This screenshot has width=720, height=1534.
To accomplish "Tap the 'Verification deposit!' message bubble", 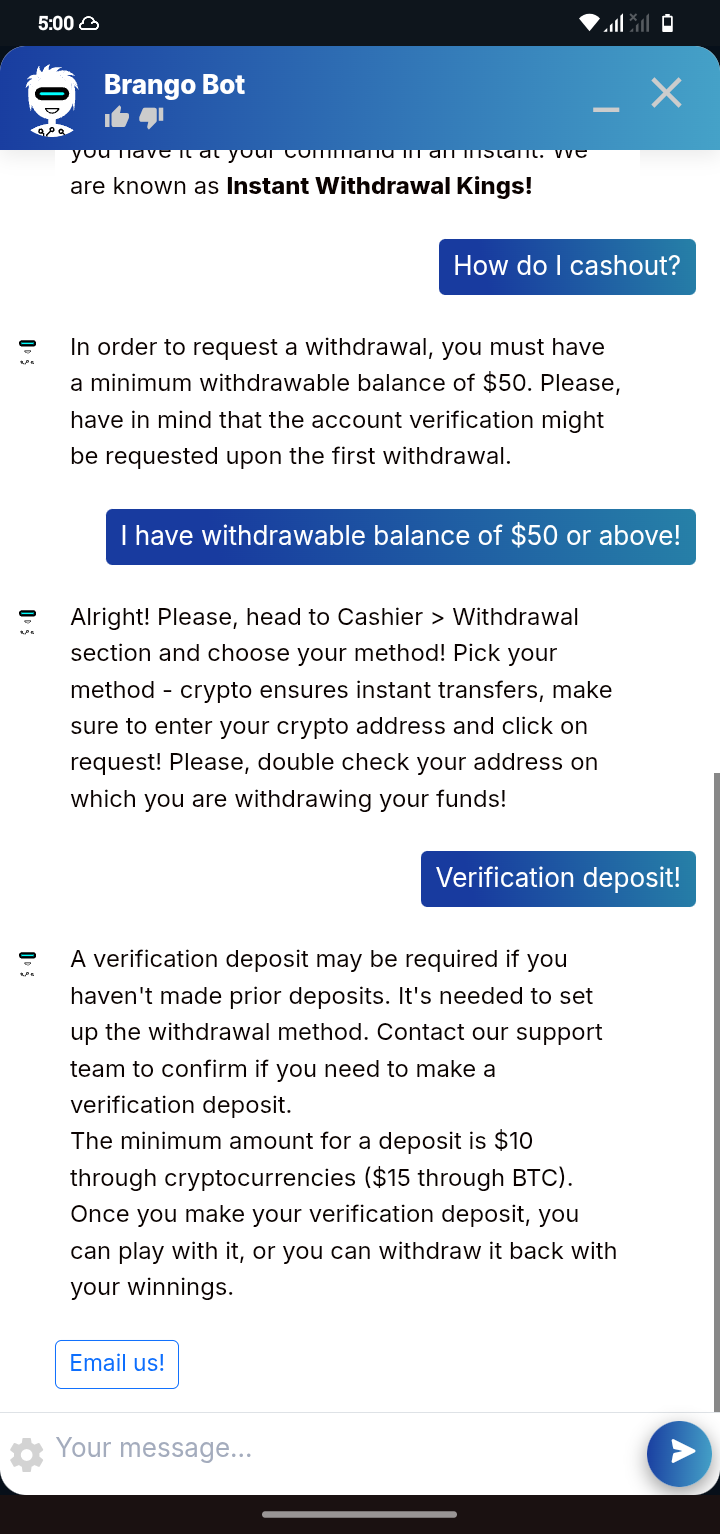I will [x=558, y=878].
